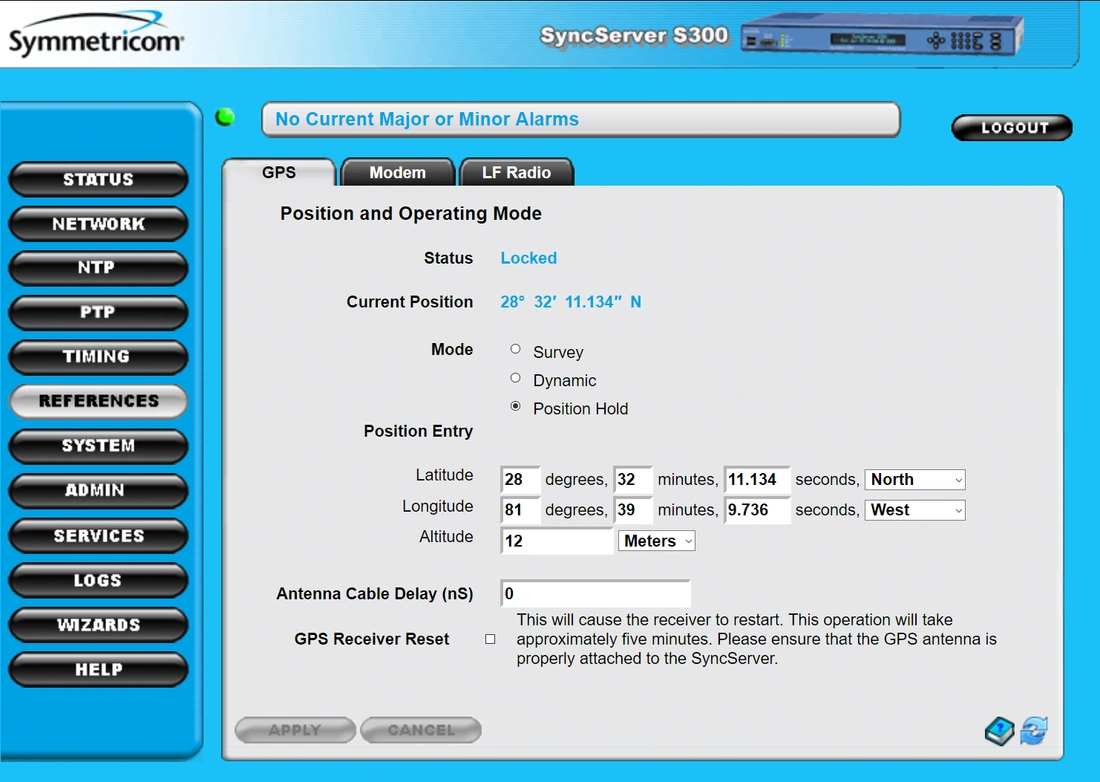
Task: Click the Symmetricom logo
Action: coord(96,36)
